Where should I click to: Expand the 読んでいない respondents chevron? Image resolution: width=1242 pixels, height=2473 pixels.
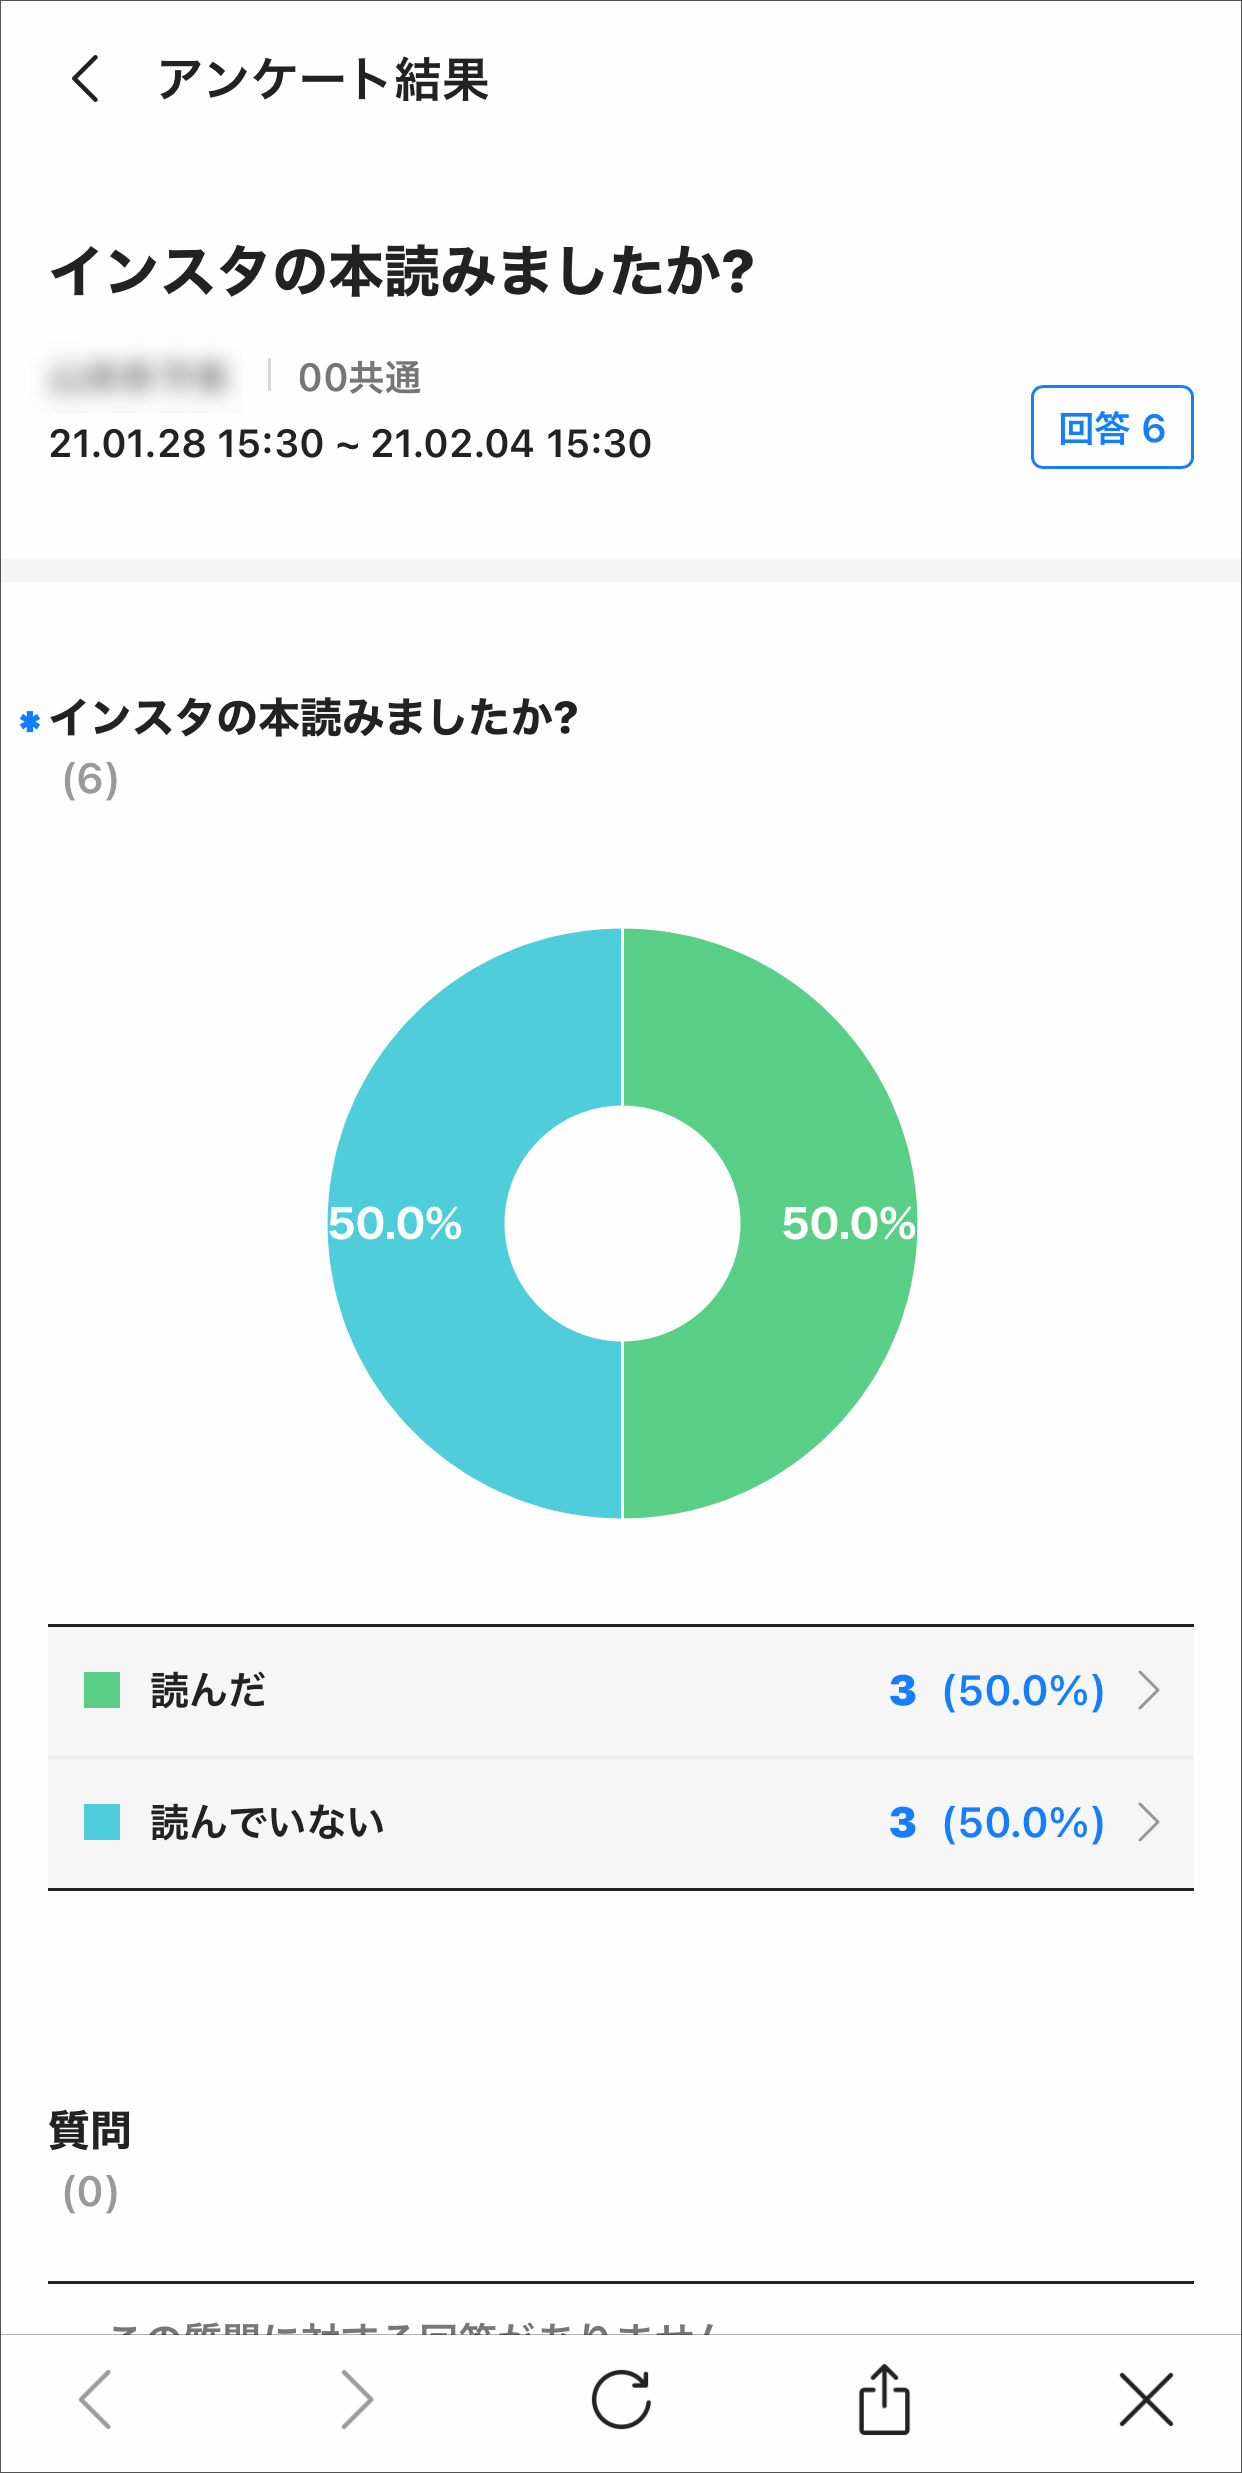[x=1149, y=1823]
